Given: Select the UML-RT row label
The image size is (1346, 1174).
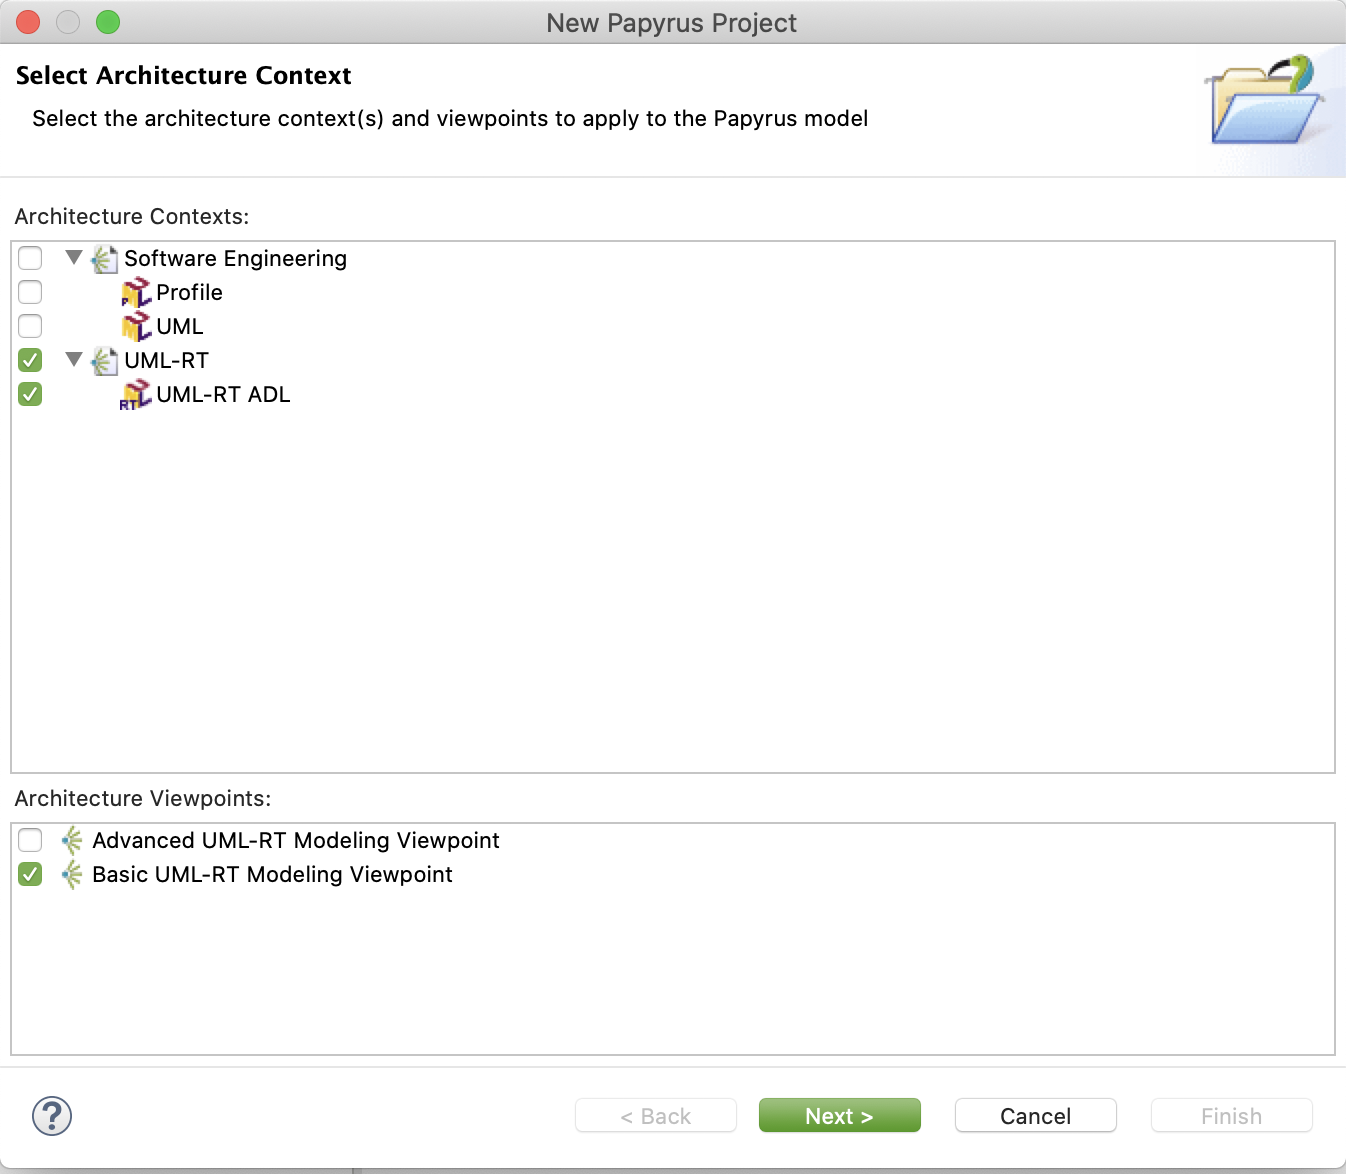Looking at the screenshot, I should 166,361.
